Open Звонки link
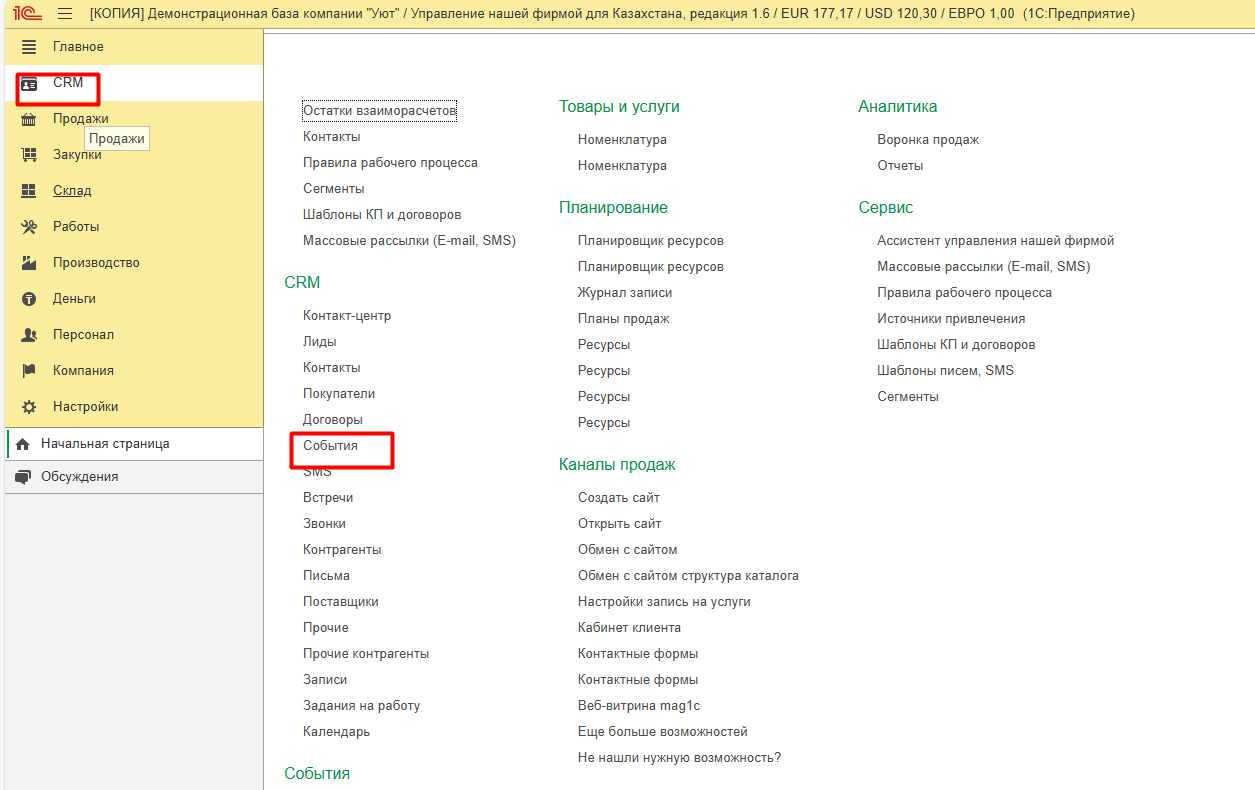 [325, 524]
